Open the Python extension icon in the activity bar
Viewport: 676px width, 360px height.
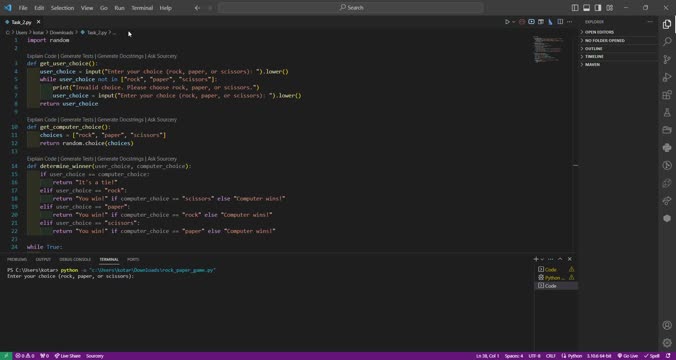pyautogui.click(x=667, y=148)
